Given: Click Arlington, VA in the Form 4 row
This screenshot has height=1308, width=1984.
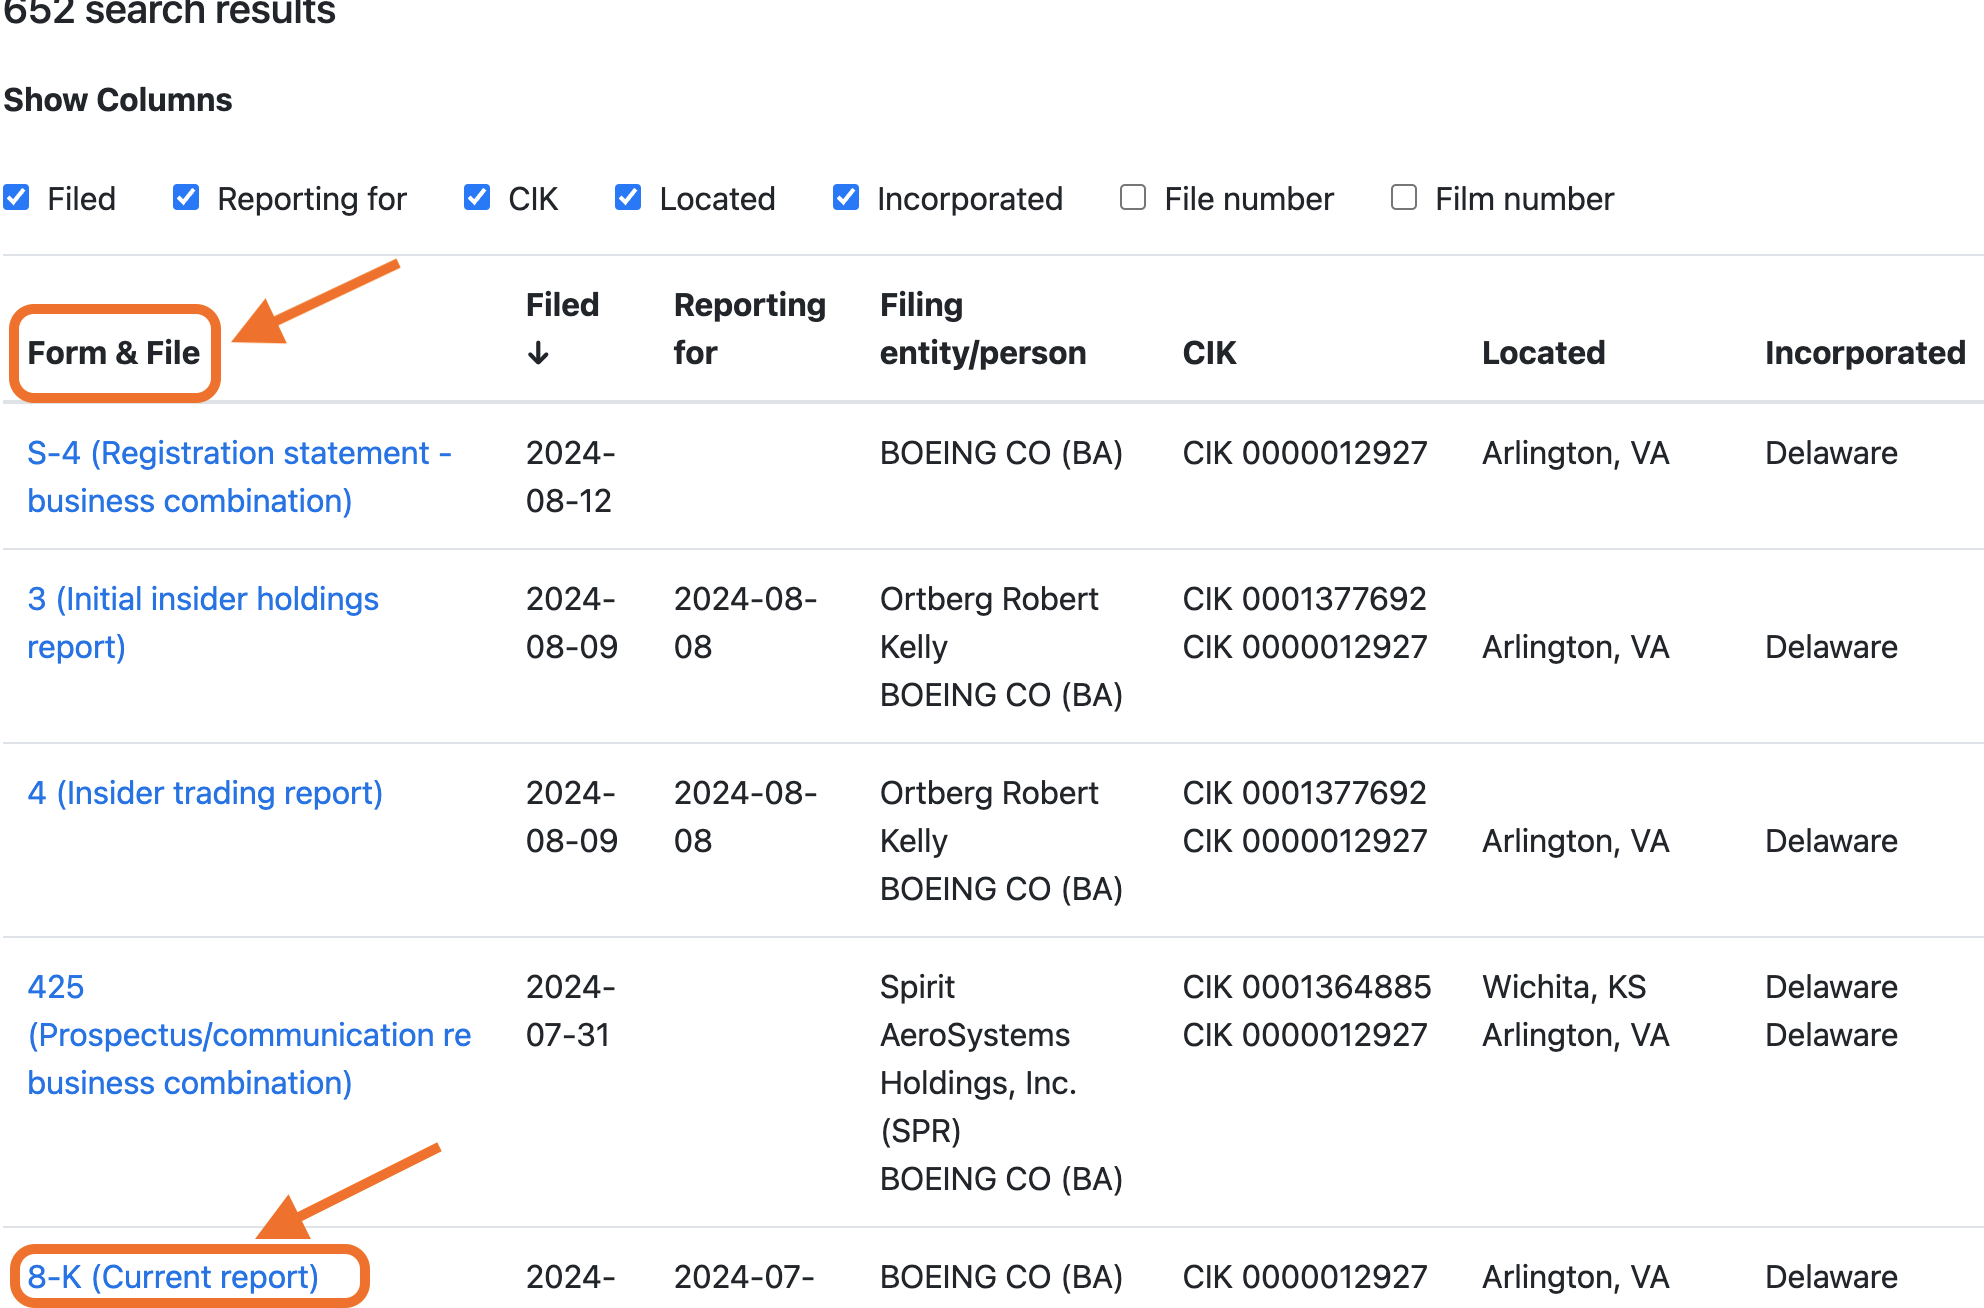Looking at the screenshot, I should click(1575, 841).
